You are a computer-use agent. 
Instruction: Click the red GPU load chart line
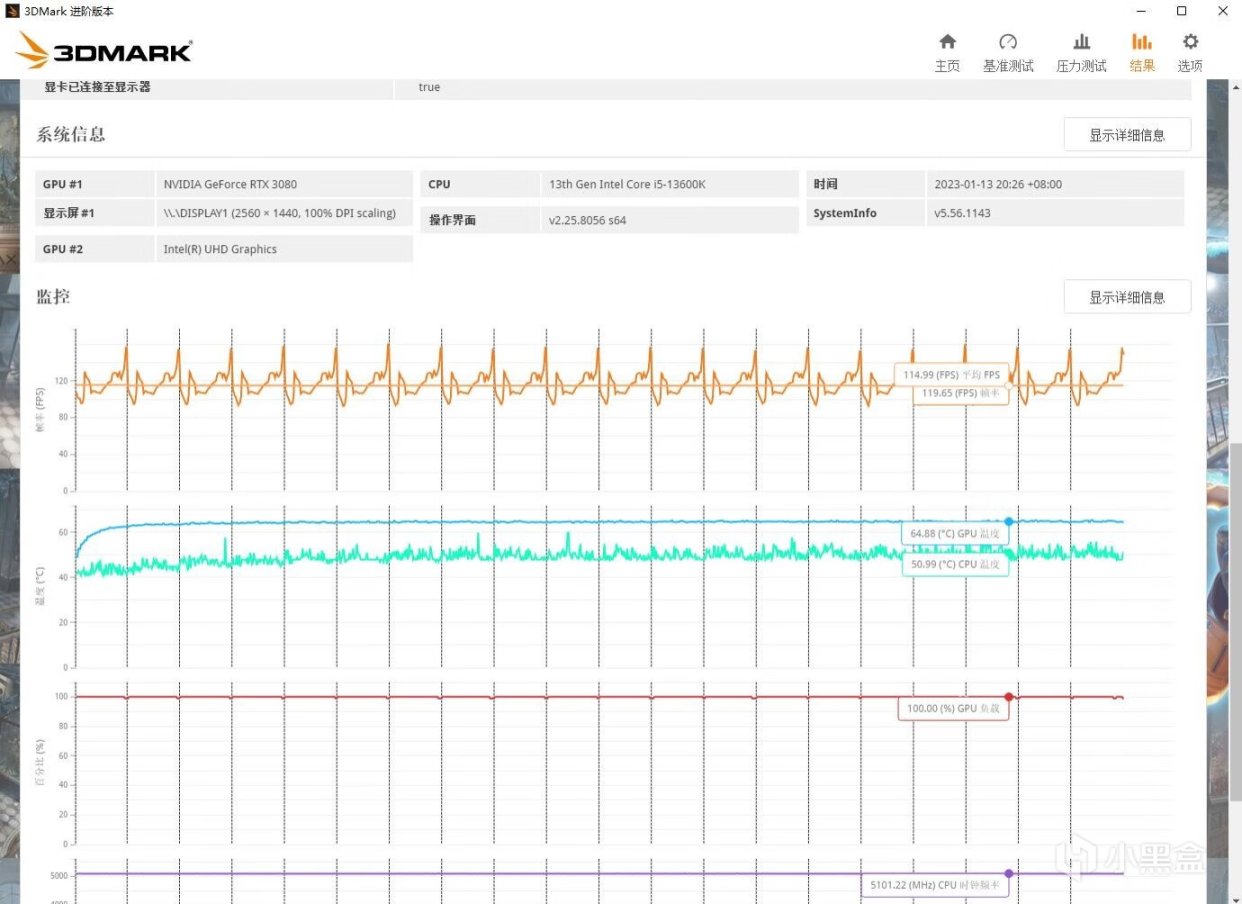[x=598, y=697]
